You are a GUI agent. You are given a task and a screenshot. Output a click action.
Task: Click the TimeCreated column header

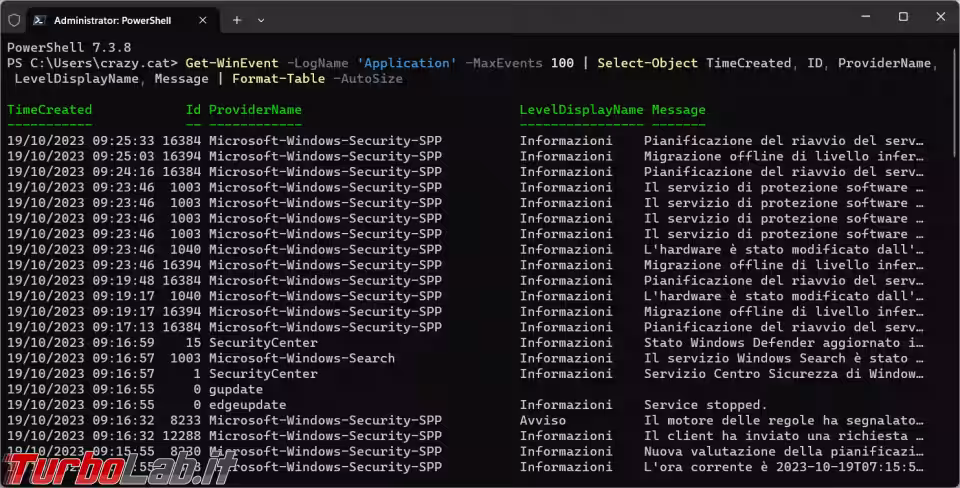tap(49, 110)
